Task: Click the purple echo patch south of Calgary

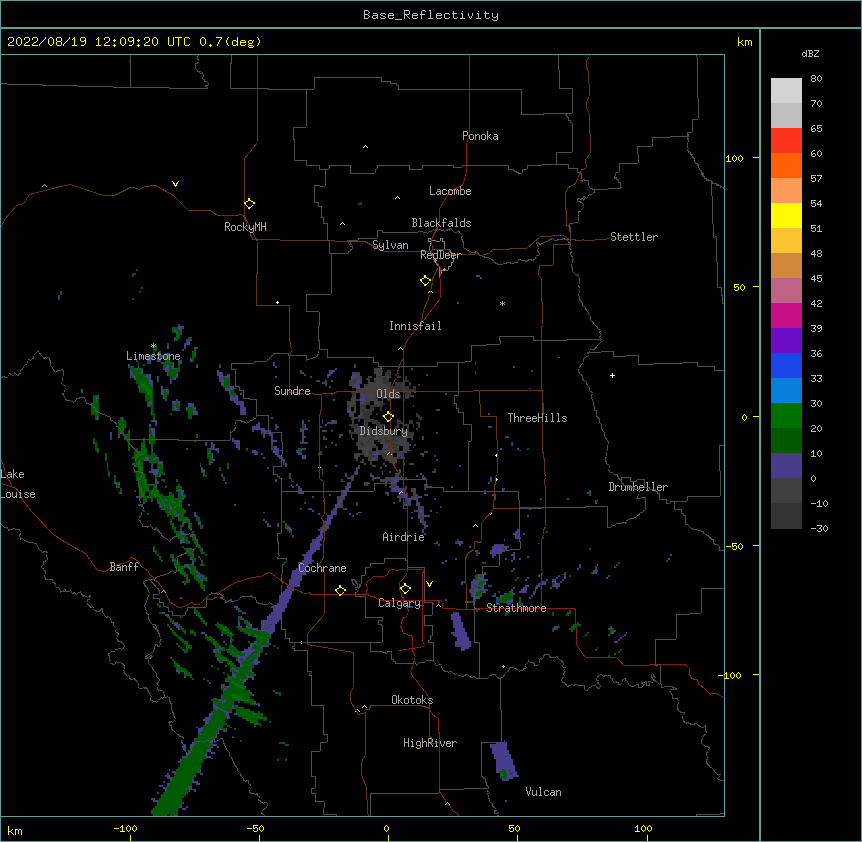Action: click(461, 630)
